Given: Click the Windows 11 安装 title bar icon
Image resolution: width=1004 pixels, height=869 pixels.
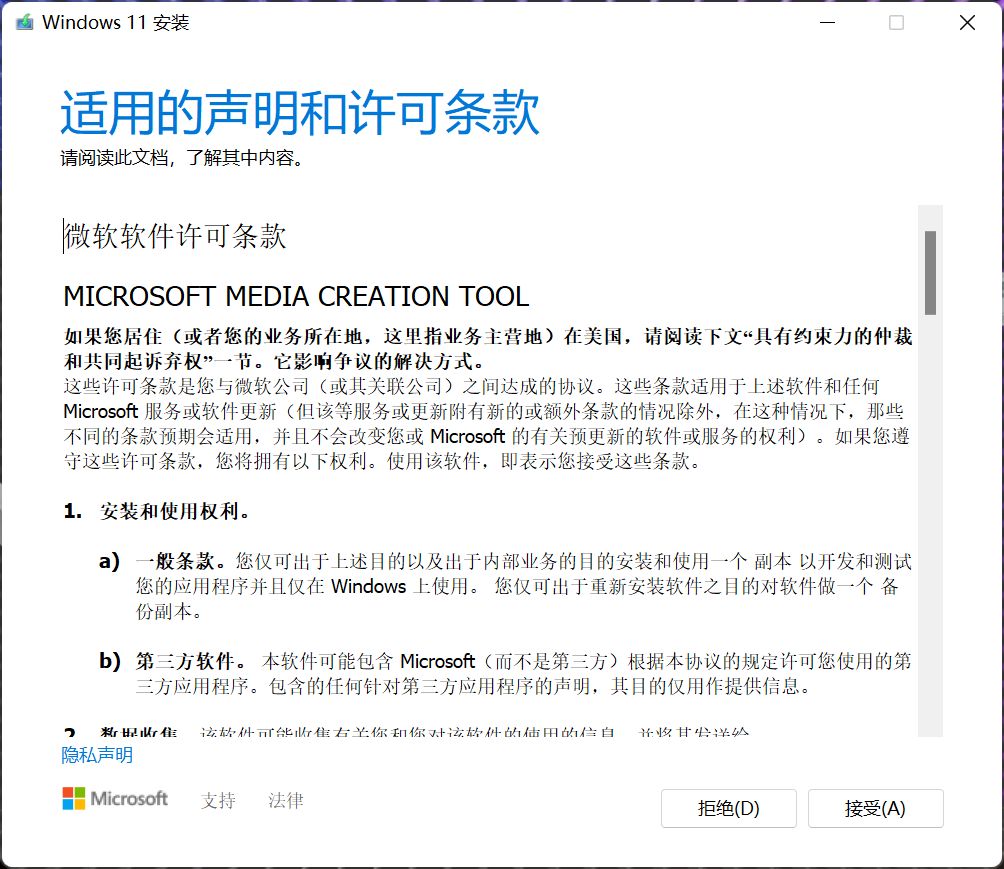Looking at the screenshot, I should point(22,21).
